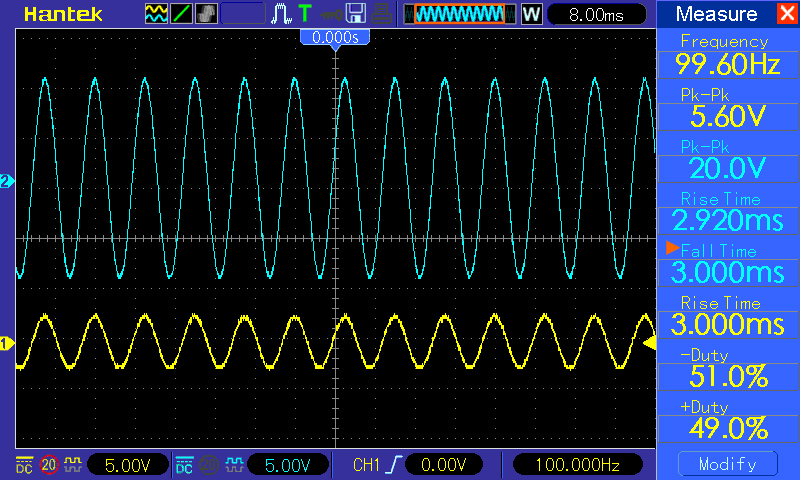
Task: Click the orange arrow beside Fall Time
Action: pyautogui.click(x=672, y=248)
